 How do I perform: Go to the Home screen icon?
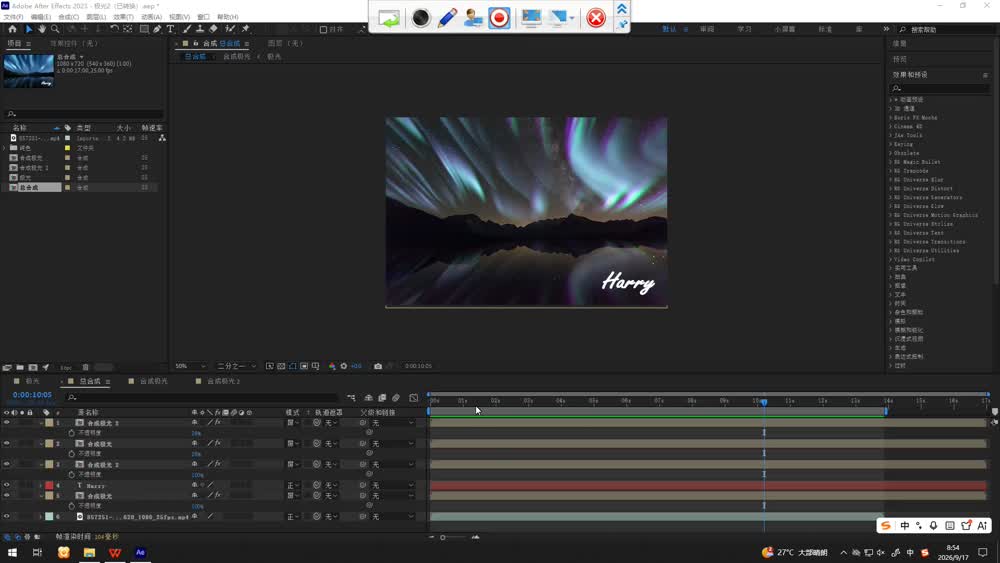(12, 29)
